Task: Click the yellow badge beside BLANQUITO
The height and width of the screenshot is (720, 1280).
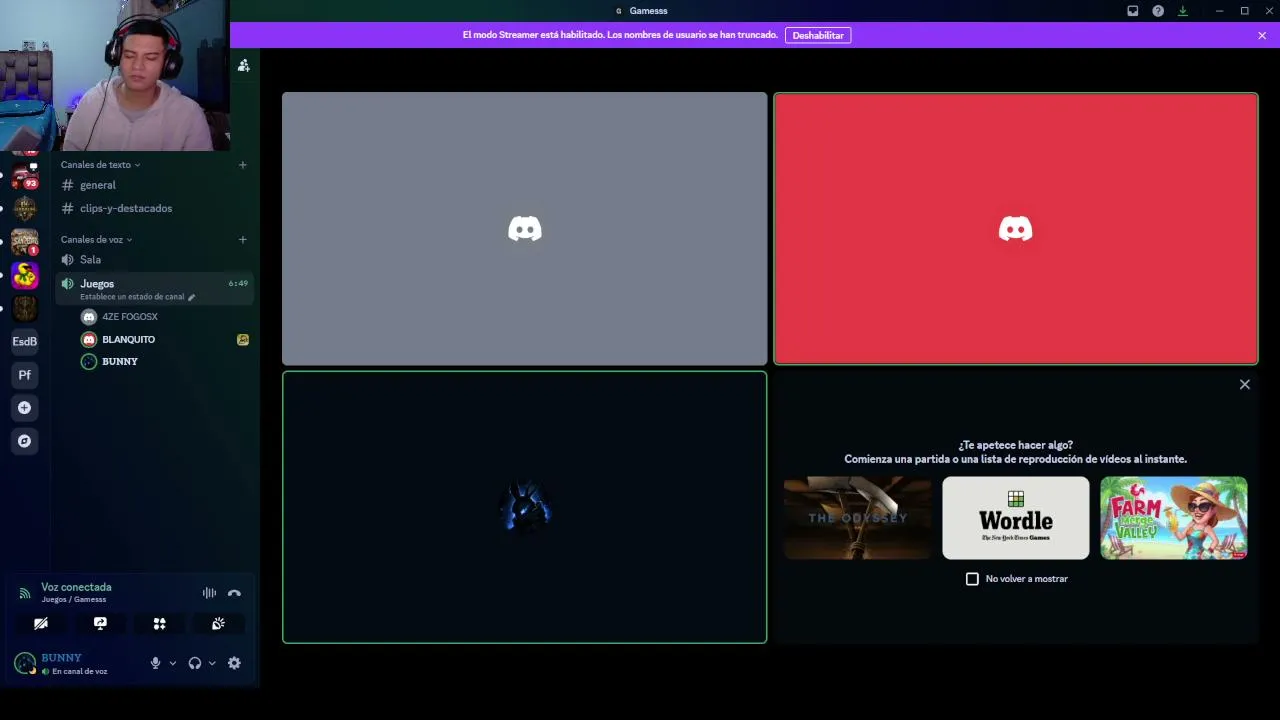Action: click(x=243, y=340)
